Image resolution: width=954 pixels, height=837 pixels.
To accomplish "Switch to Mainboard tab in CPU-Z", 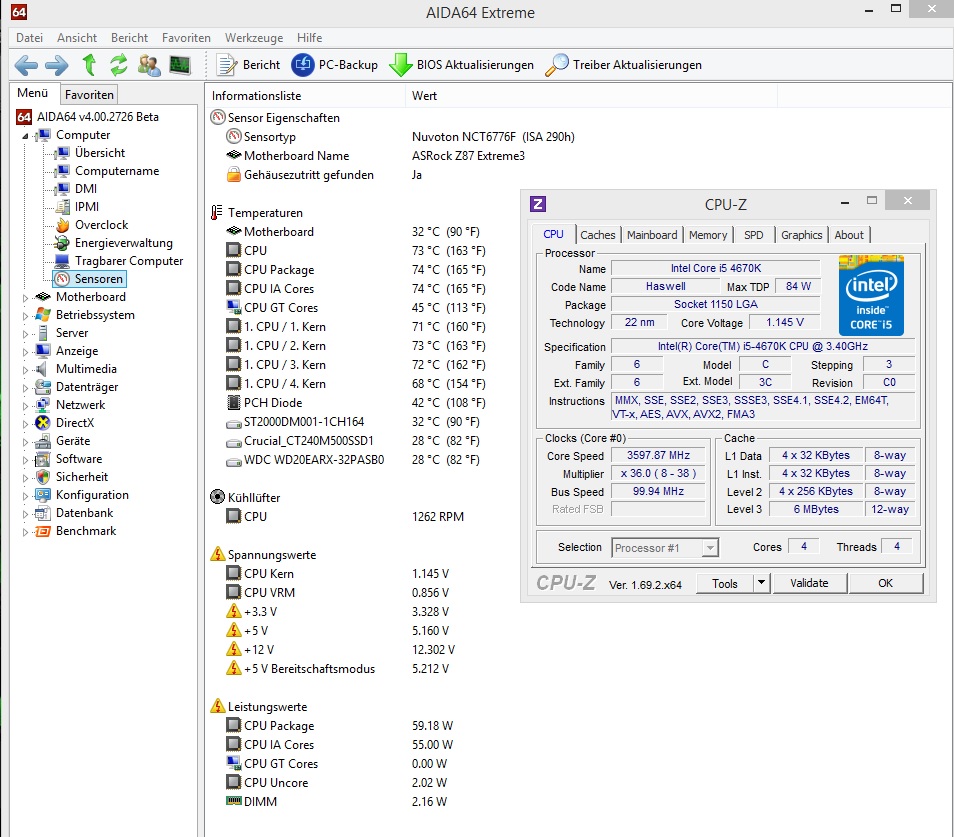I will 652,235.
